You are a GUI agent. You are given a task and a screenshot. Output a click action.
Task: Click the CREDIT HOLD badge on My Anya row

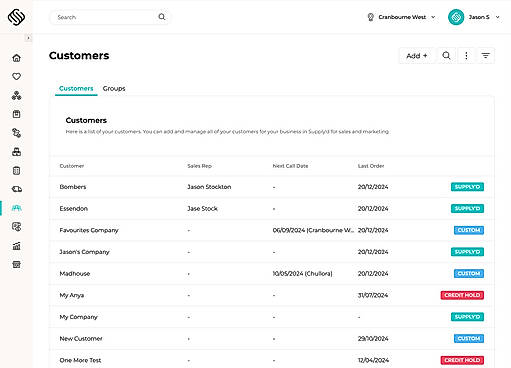point(462,295)
